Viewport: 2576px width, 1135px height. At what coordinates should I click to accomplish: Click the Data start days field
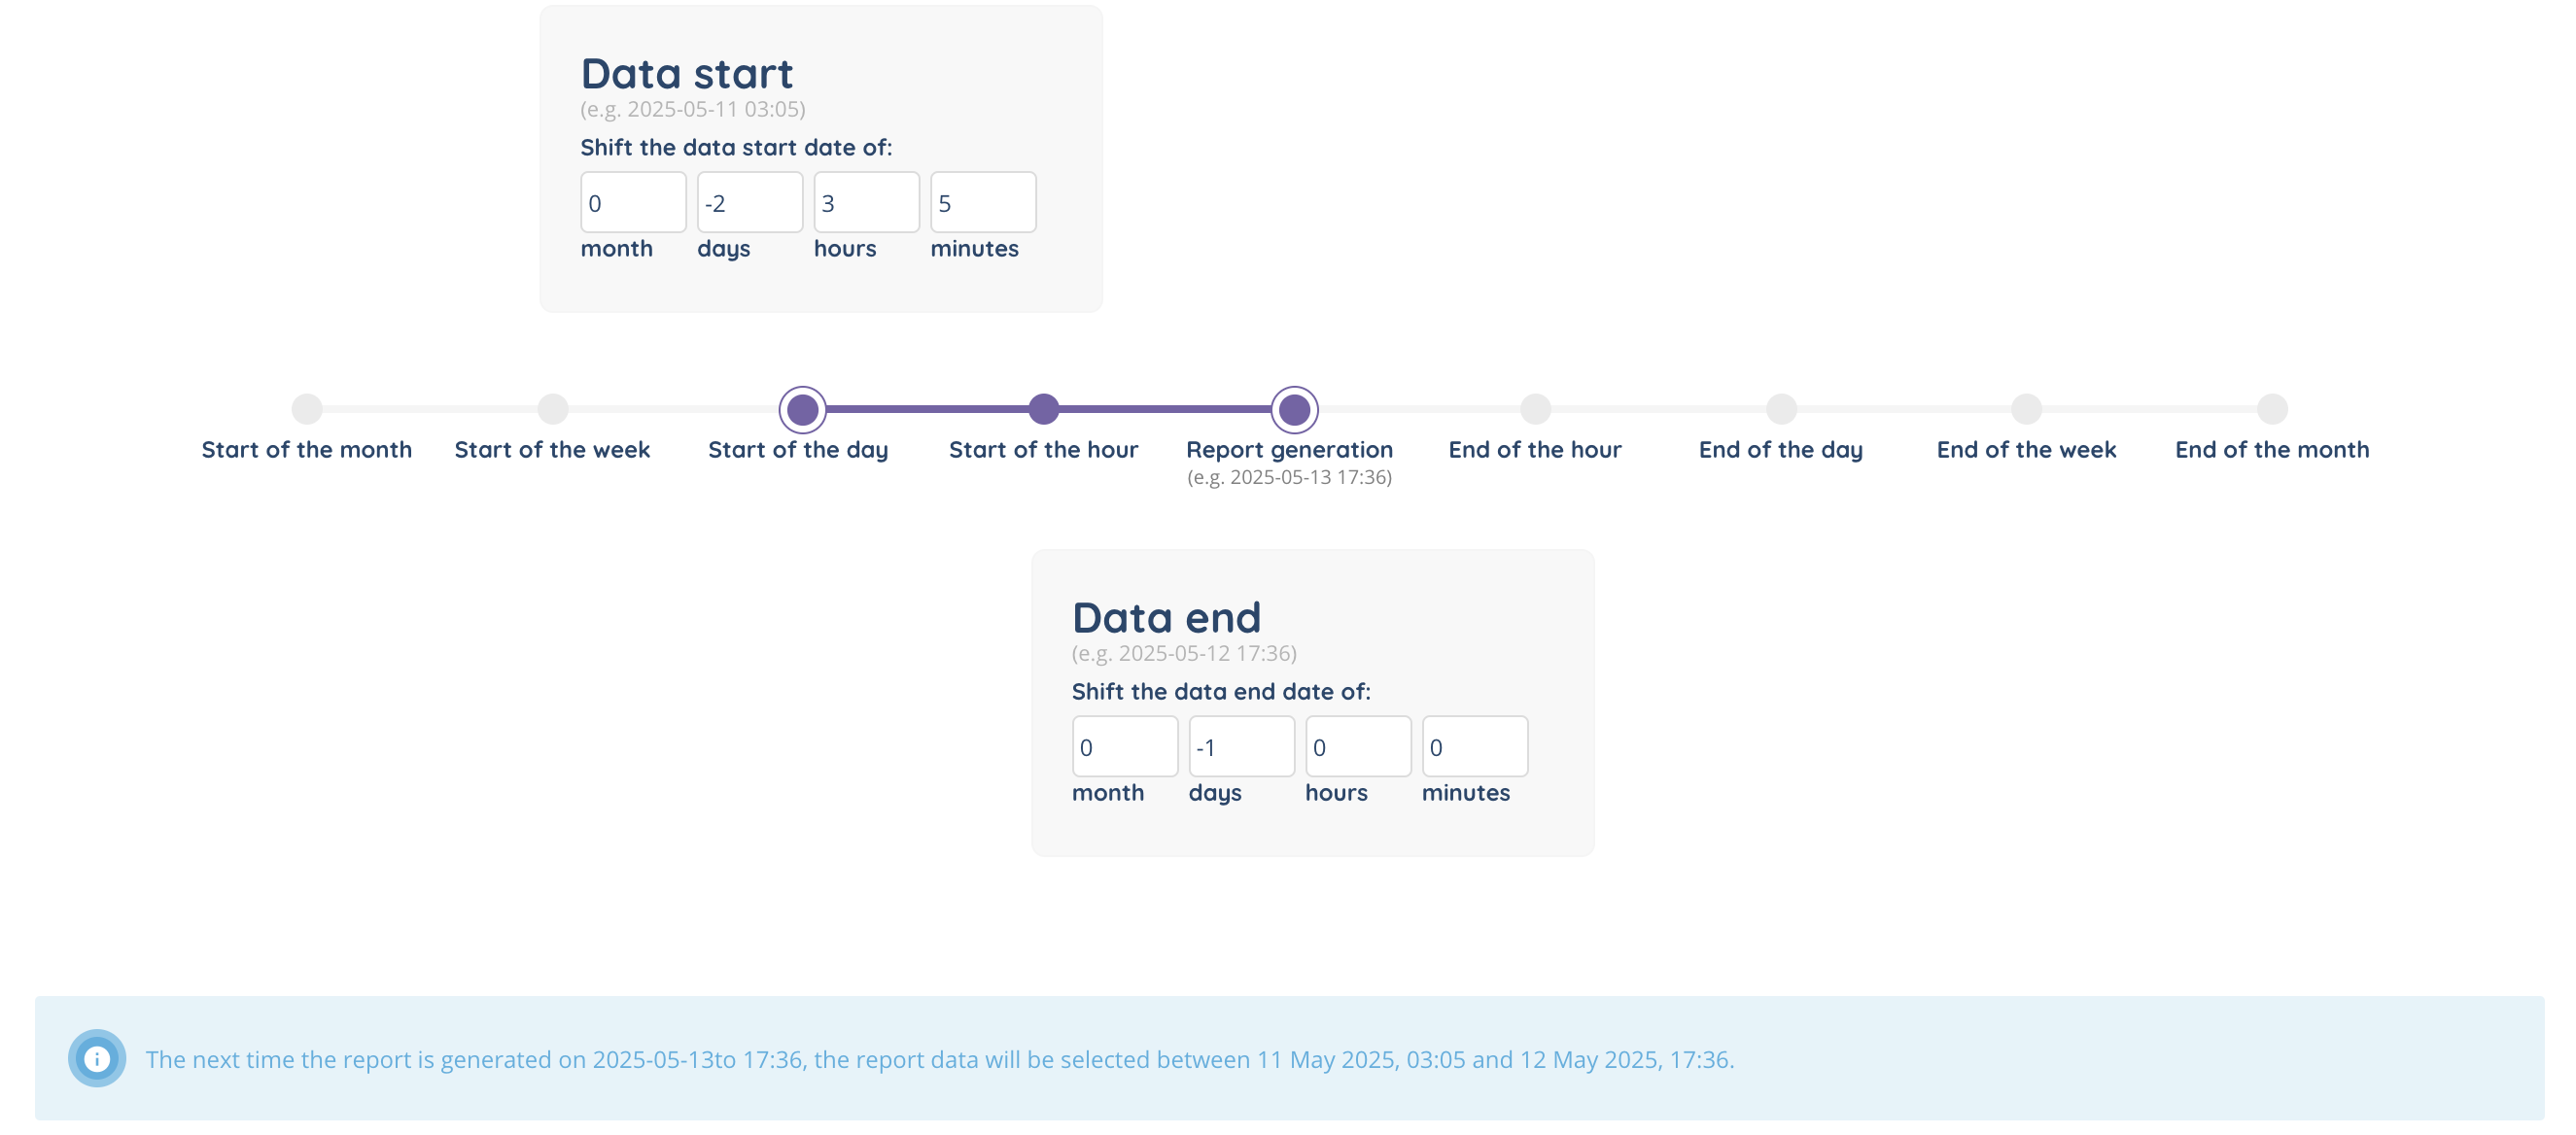coord(750,203)
